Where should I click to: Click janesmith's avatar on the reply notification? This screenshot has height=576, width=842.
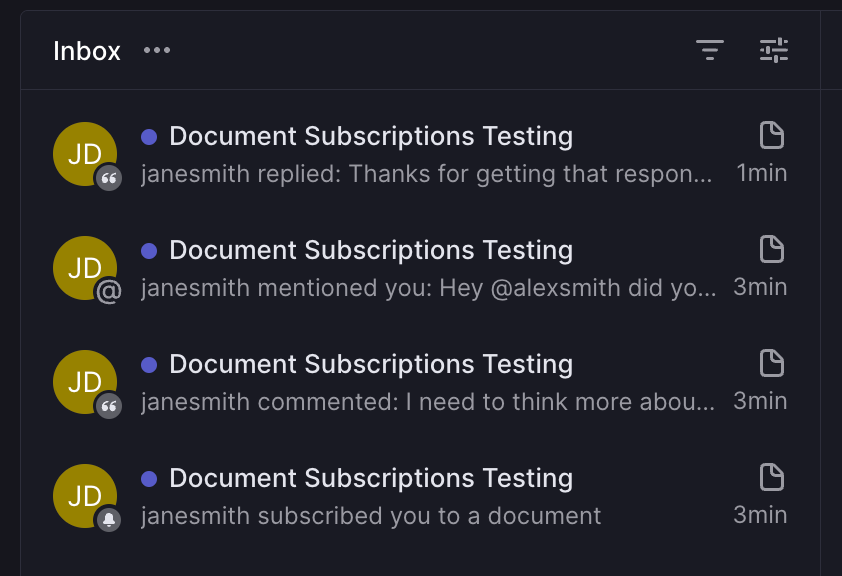coord(85,154)
